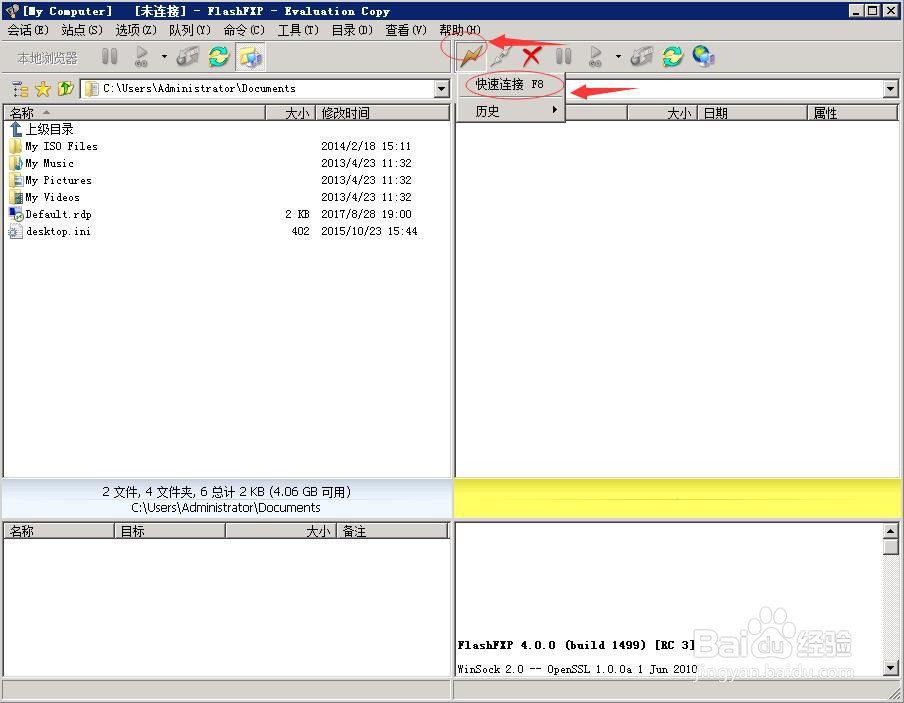904x703 pixels.
Task: Click the remote pane transfer queue Go icon
Action: (x=595, y=57)
